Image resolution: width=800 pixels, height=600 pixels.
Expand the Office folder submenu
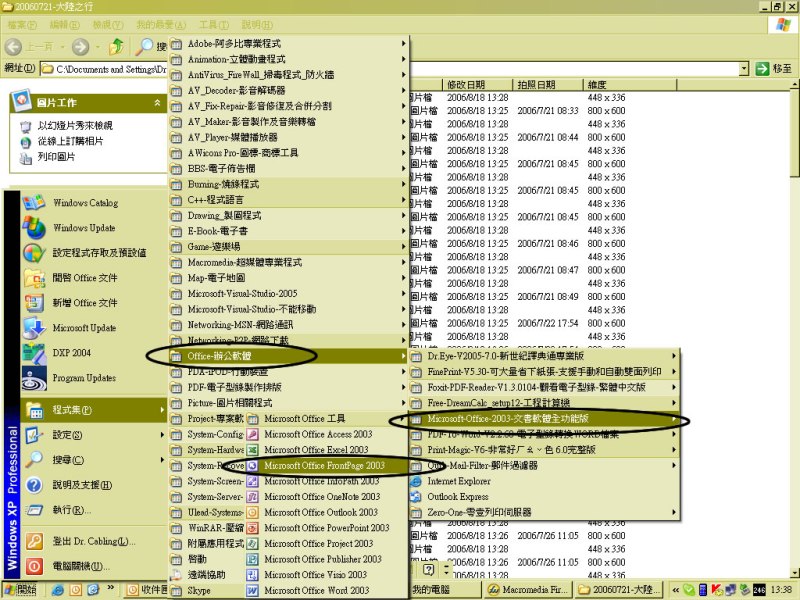288,356
